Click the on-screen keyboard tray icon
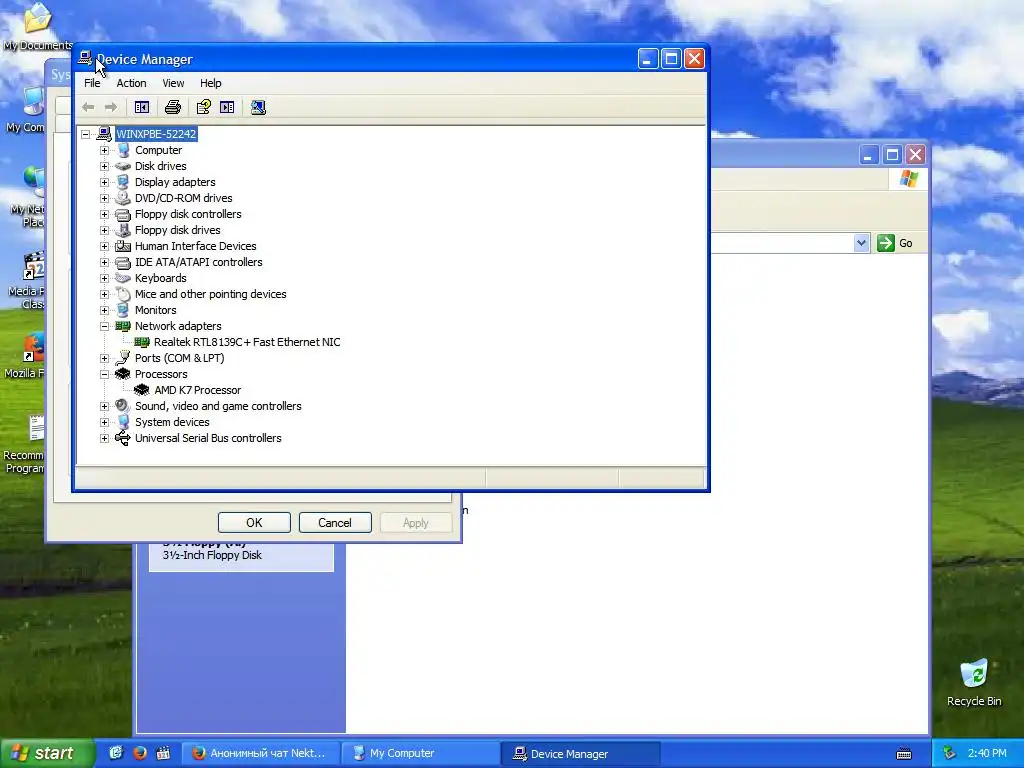This screenshot has height=768, width=1024. point(904,754)
